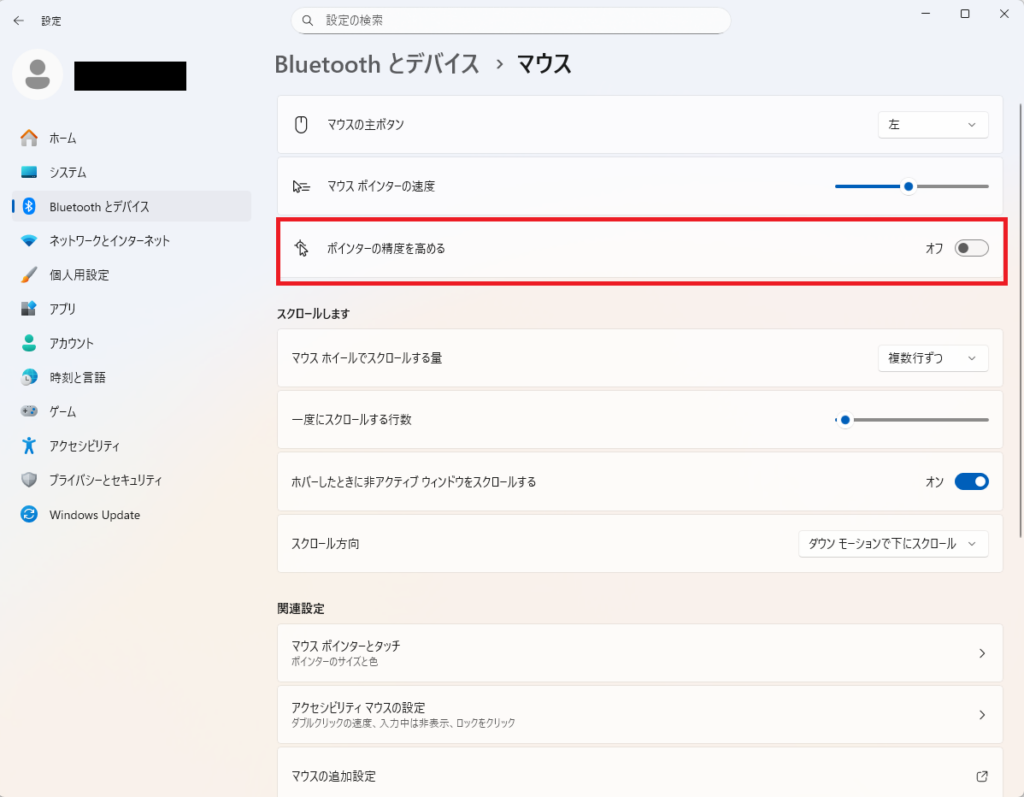Open the スクロール方向 dropdown

(x=893, y=543)
